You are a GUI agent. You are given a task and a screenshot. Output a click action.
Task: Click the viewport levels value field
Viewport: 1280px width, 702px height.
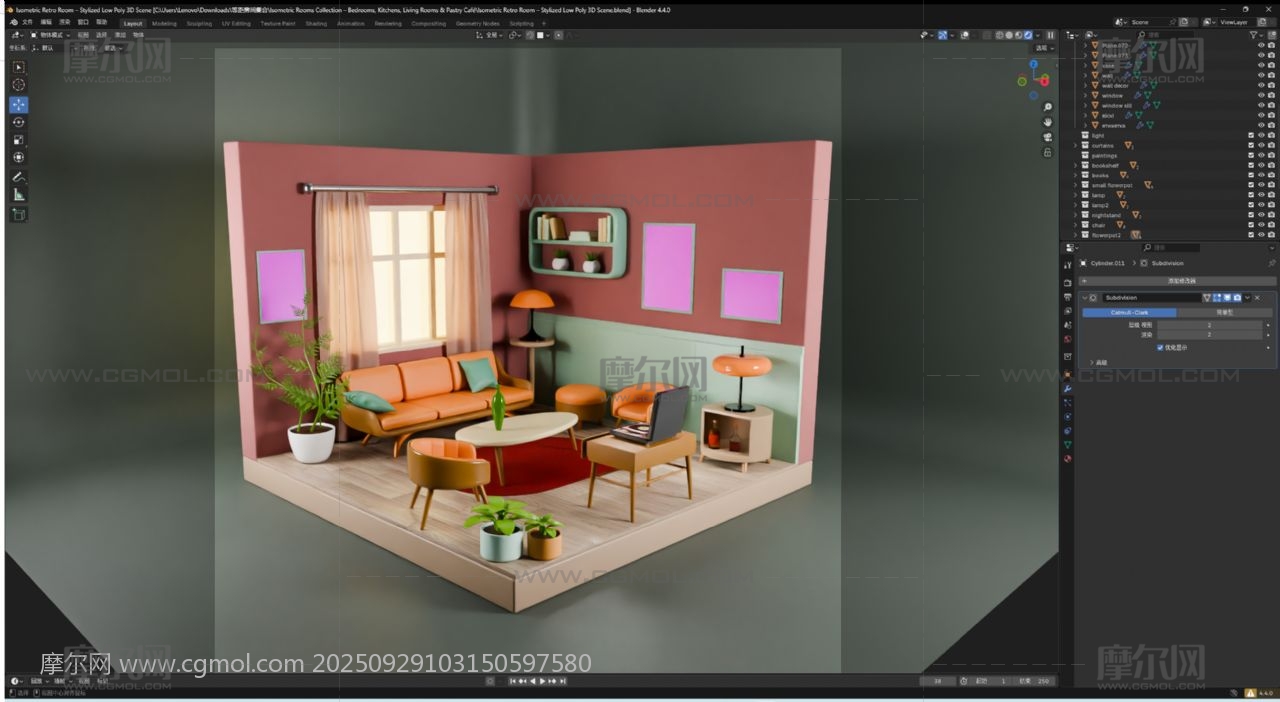pos(1209,325)
